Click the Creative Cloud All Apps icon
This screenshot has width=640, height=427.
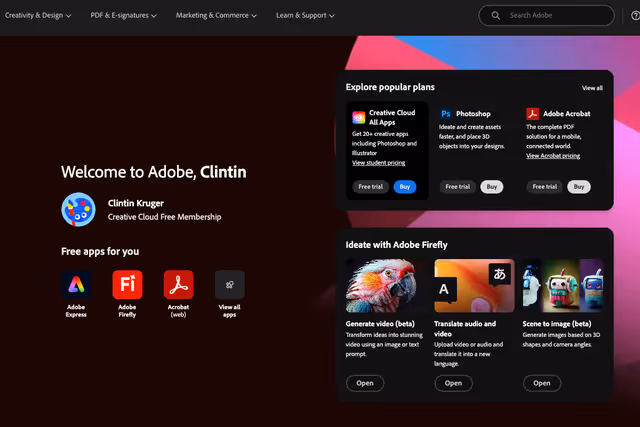pos(359,118)
